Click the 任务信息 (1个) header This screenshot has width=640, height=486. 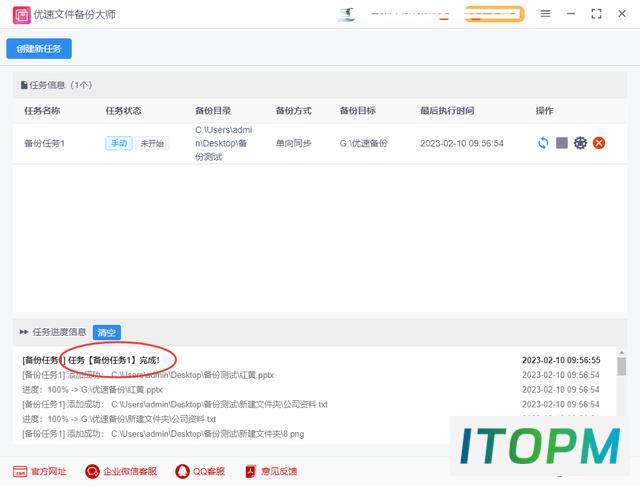(x=60, y=85)
